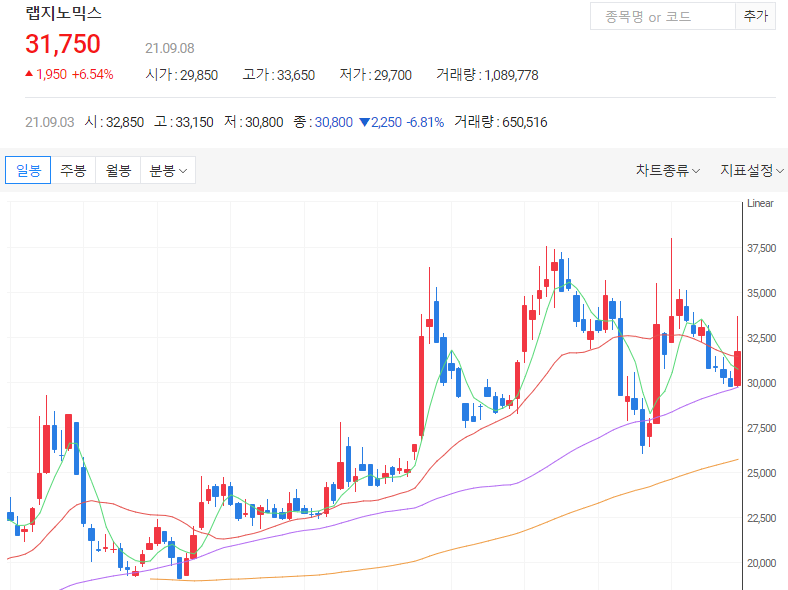Expand the 차트종류 chart type menu
The image size is (788, 590).
(x=667, y=170)
